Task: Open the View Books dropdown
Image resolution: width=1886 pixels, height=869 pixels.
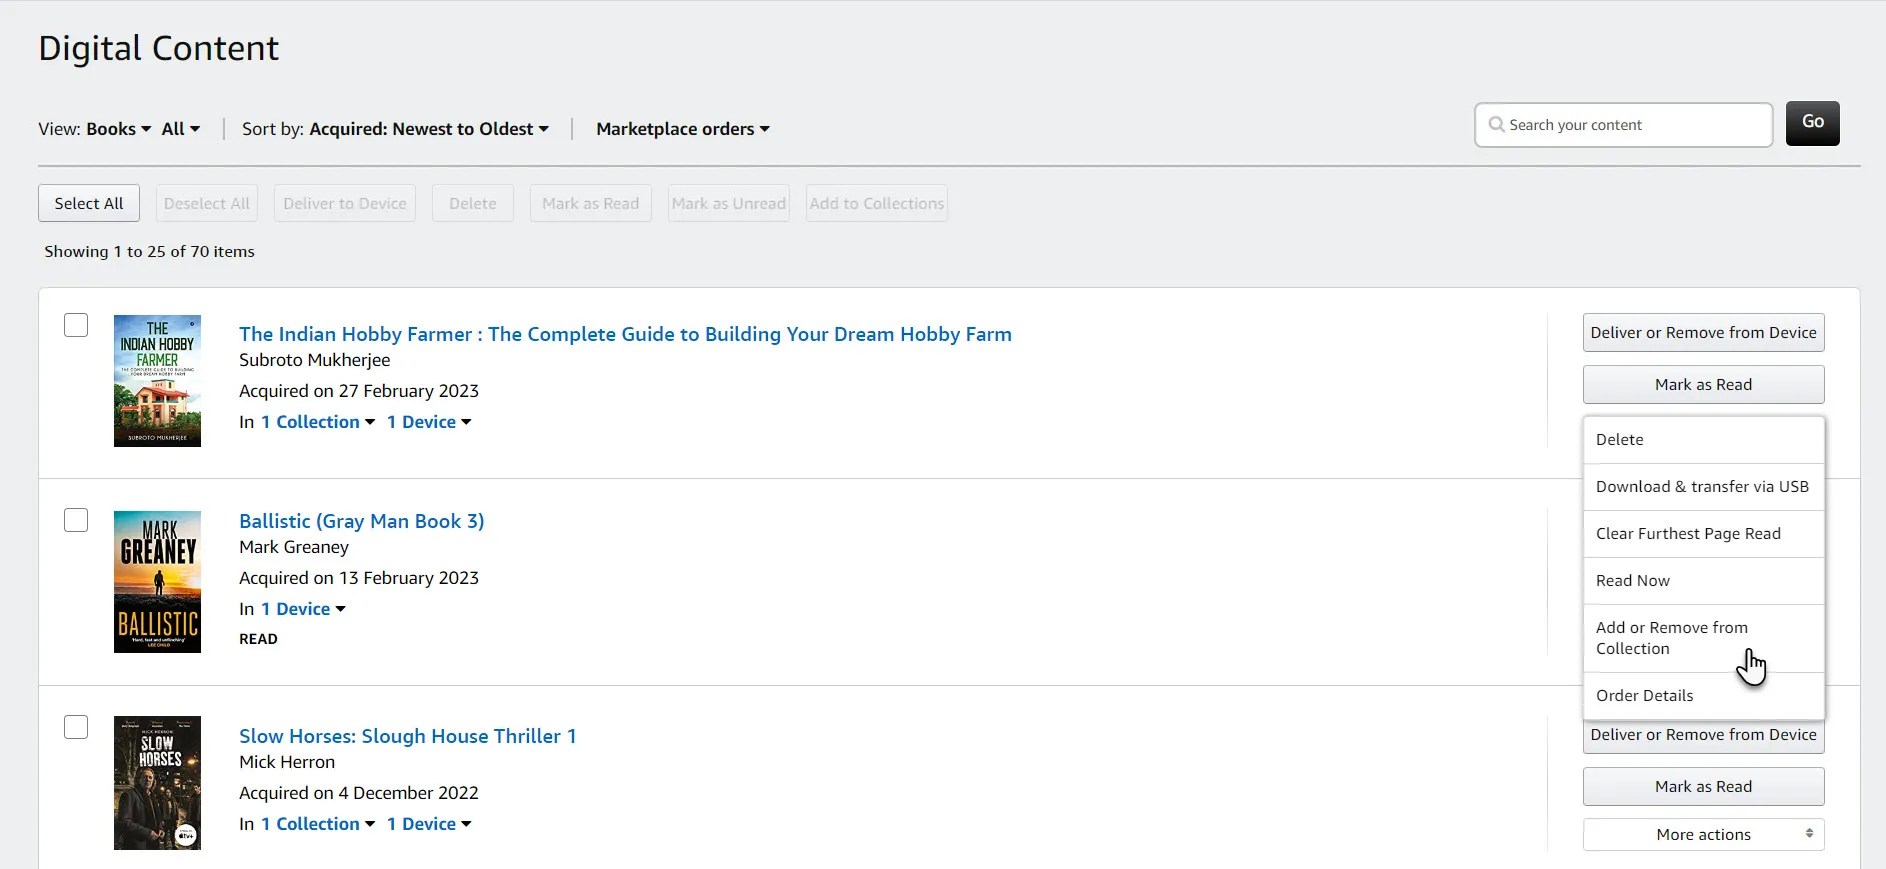Action: click(x=118, y=129)
